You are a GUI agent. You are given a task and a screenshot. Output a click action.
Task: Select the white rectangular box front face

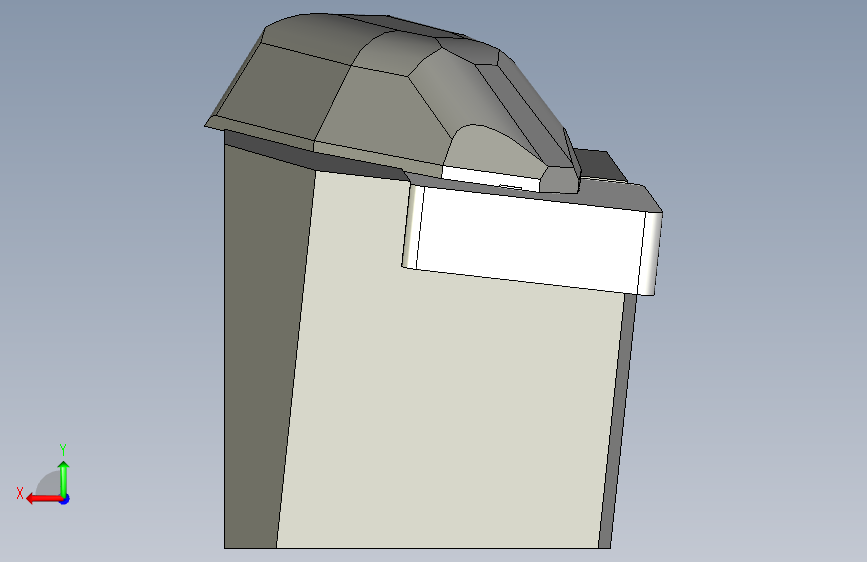pos(531,239)
